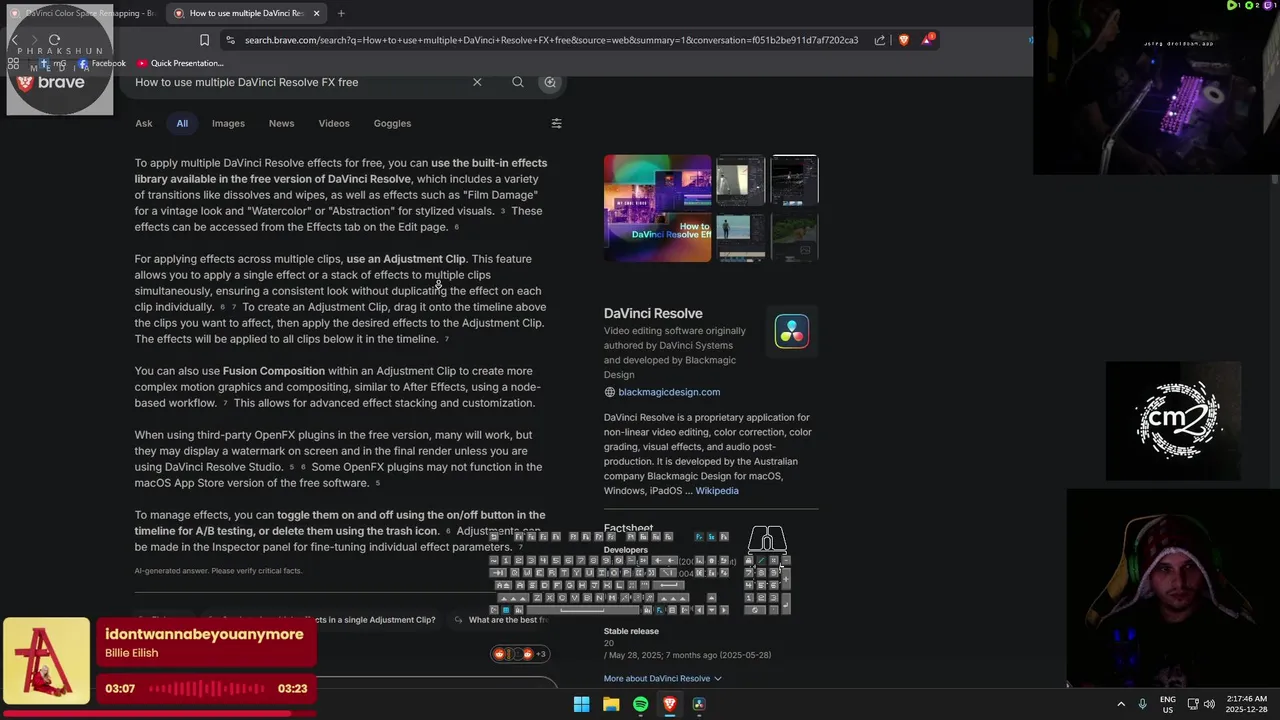
Task: Click the DaVinci Resolve info panel title
Action: click(x=653, y=313)
